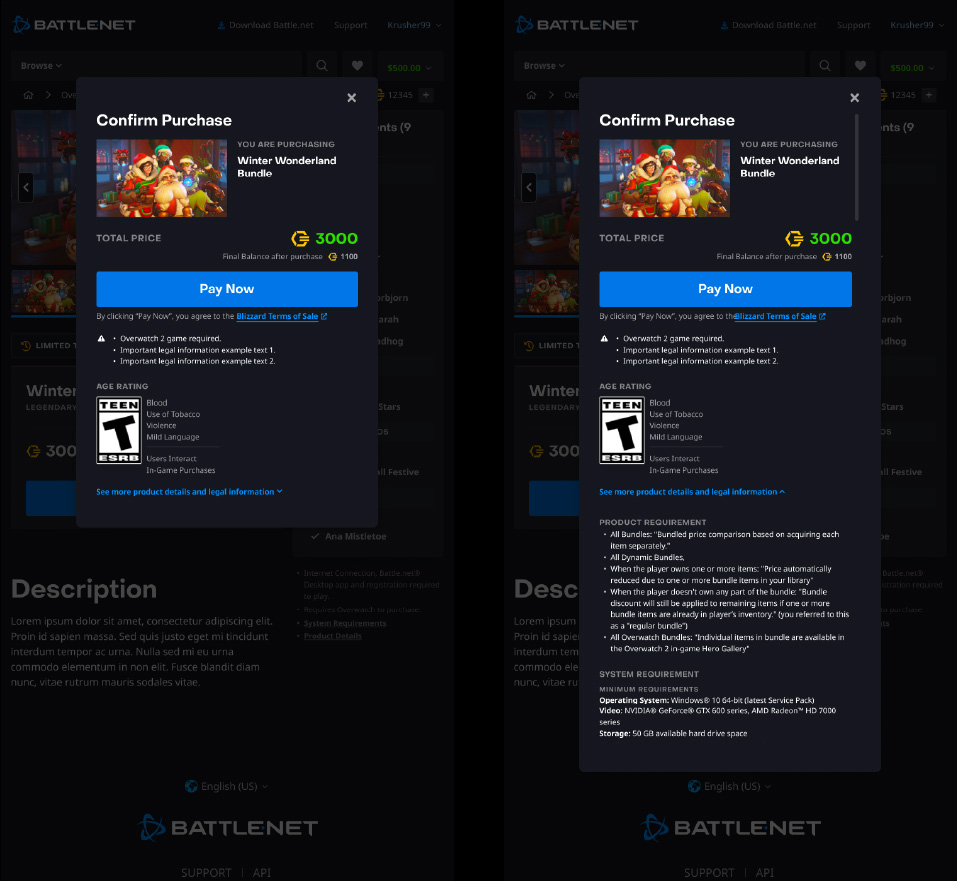This screenshot has width=957, height=881.
Task: Click 'Final Balance after purchase' 1100 in left dialog
Action: tap(290, 256)
